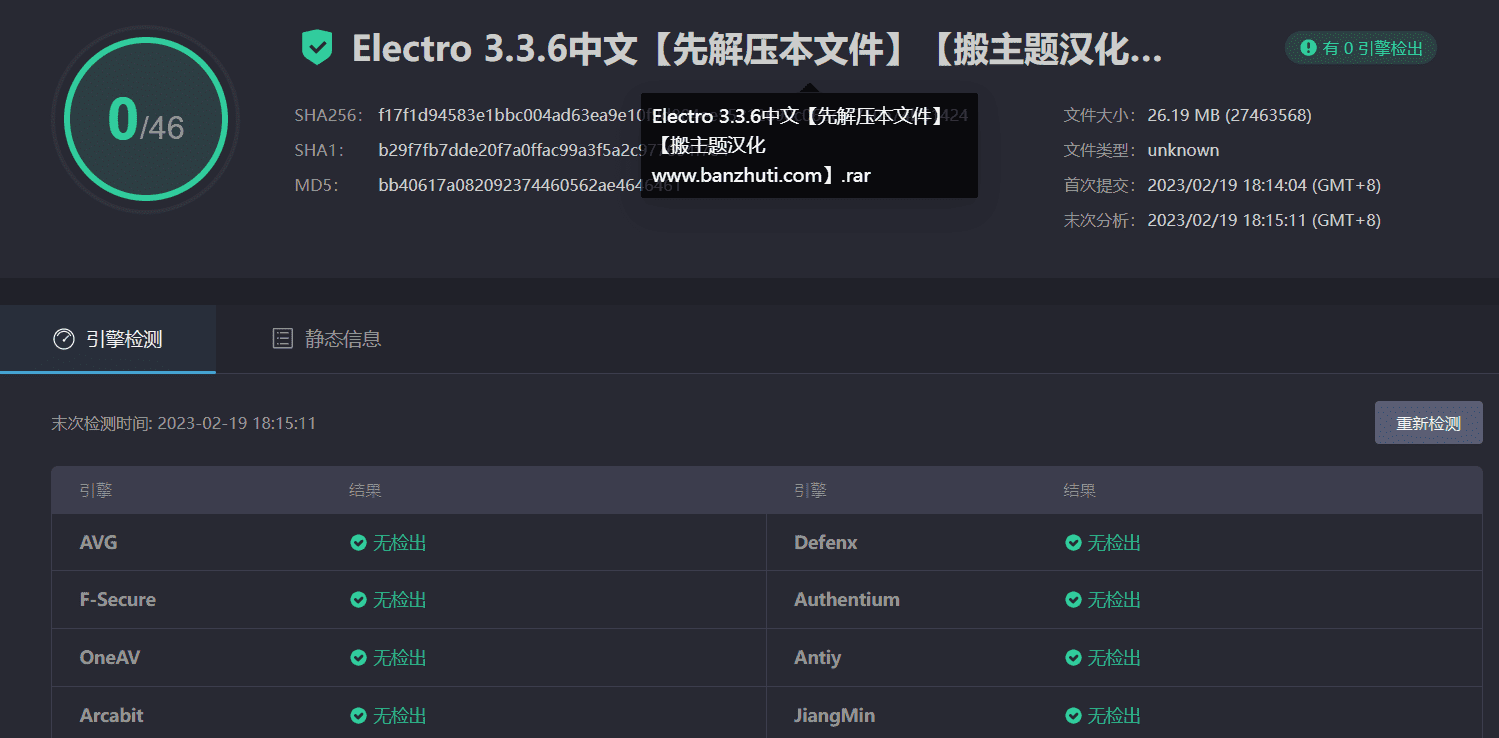Click 无检出 result text for OneAV

coord(400,658)
